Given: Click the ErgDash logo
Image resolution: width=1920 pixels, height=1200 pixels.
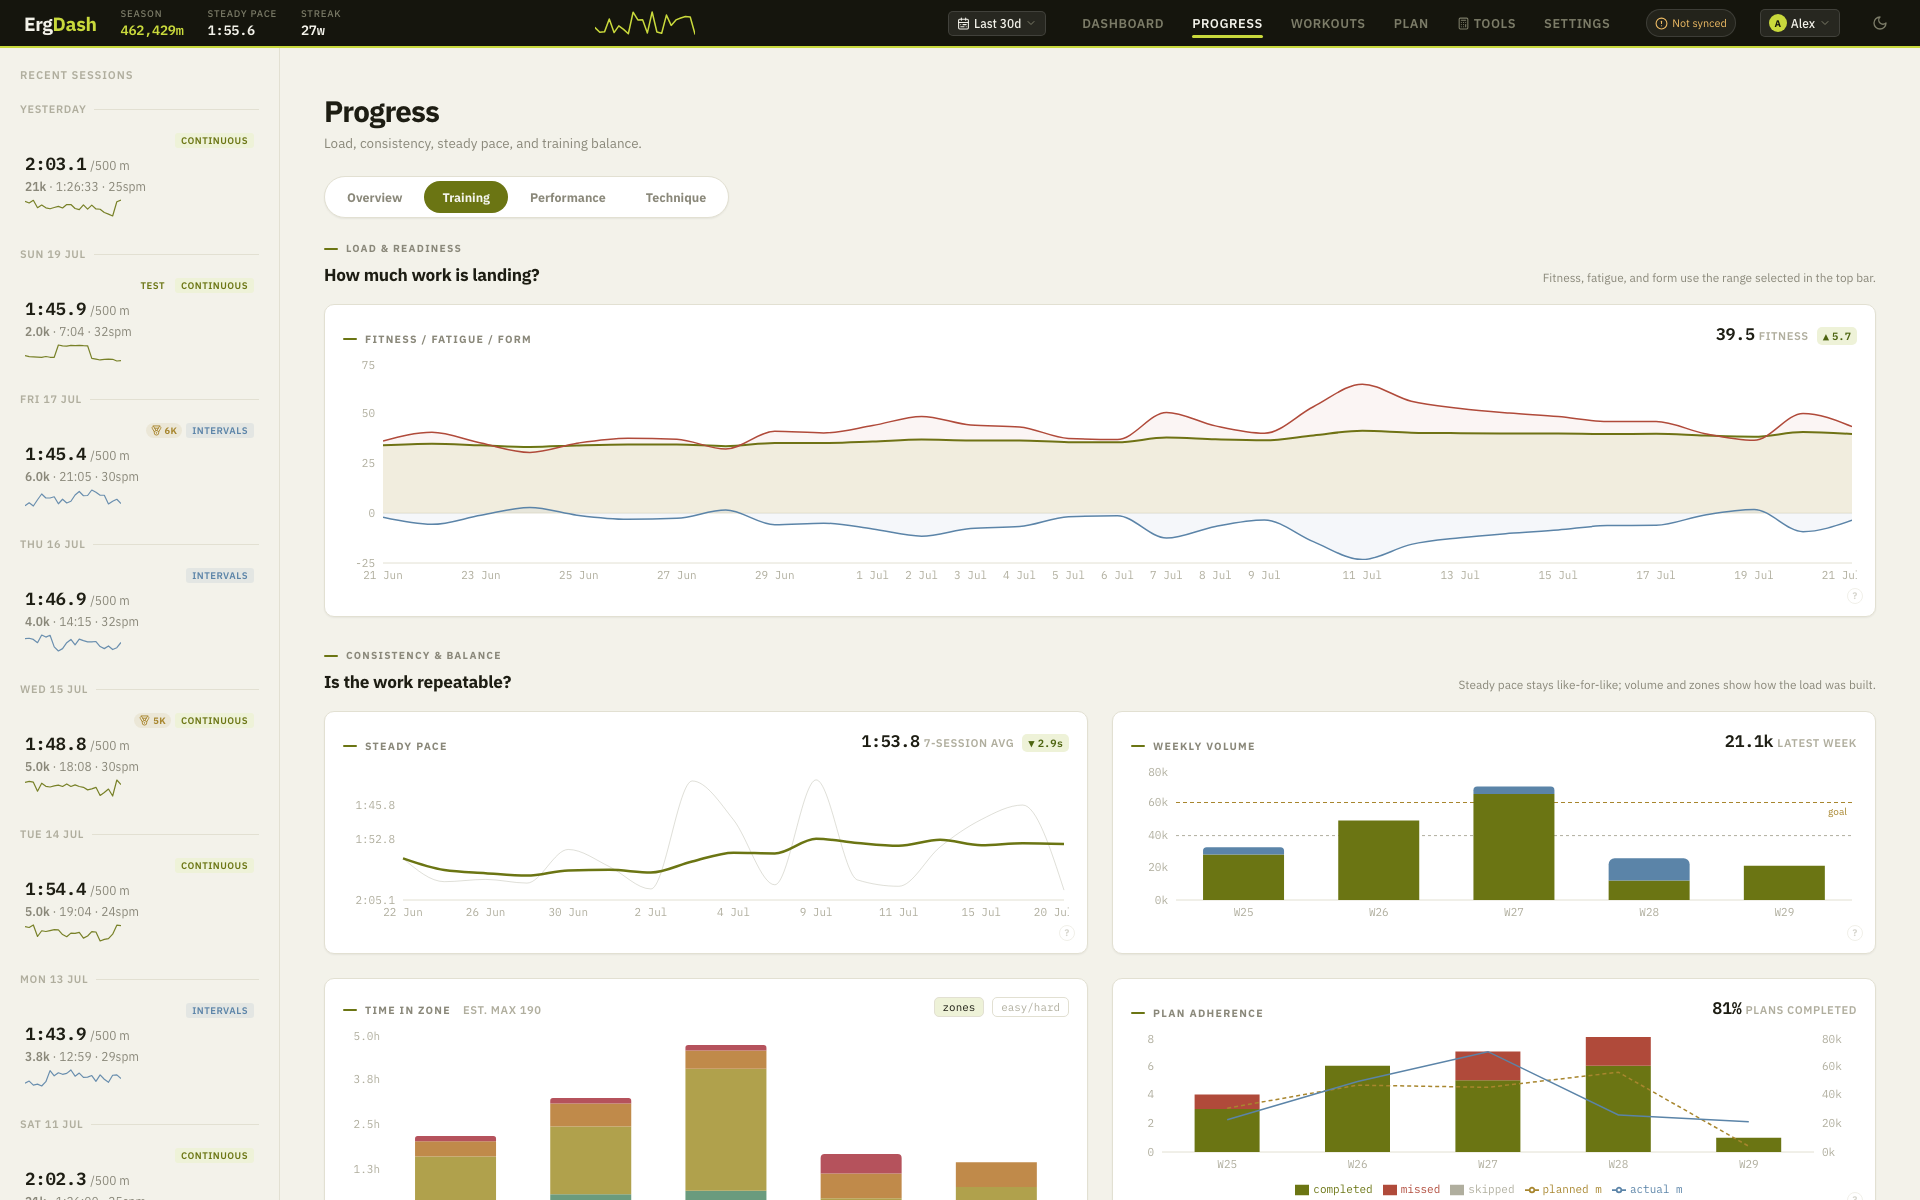Looking at the screenshot, I should click(60, 24).
